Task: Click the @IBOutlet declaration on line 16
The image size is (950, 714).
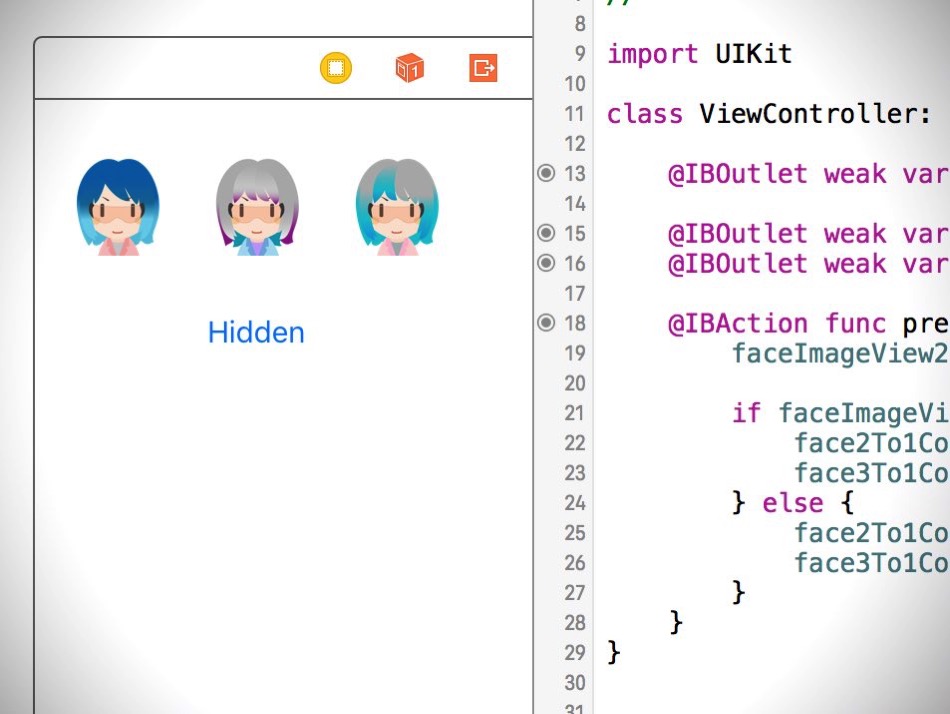Action: 809,264
